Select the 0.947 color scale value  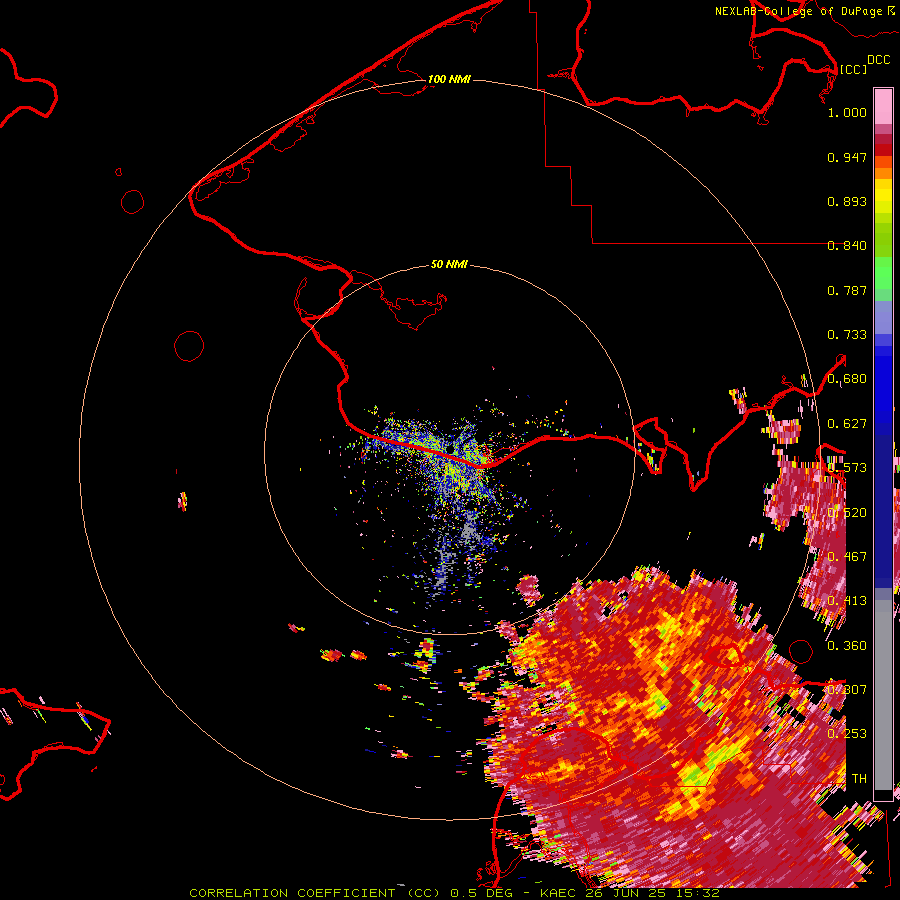[847, 157]
